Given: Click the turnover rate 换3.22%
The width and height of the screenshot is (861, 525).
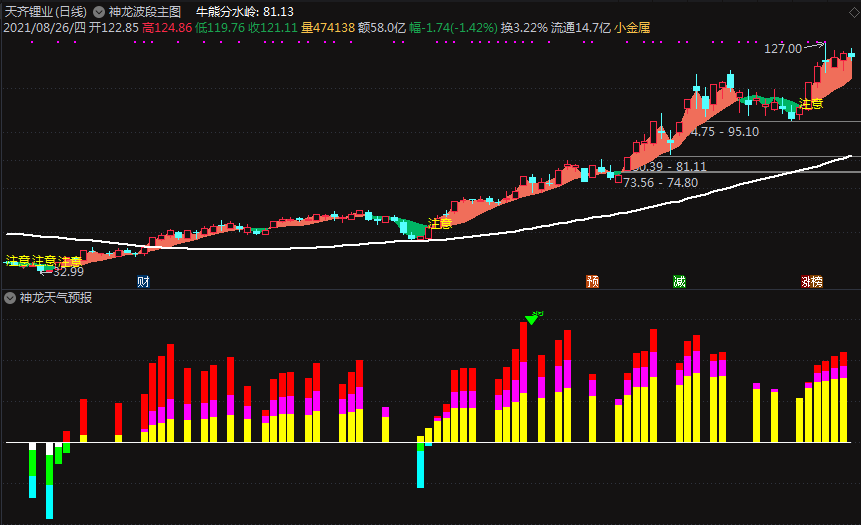Looking at the screenshot, I should tap(524, 27).
